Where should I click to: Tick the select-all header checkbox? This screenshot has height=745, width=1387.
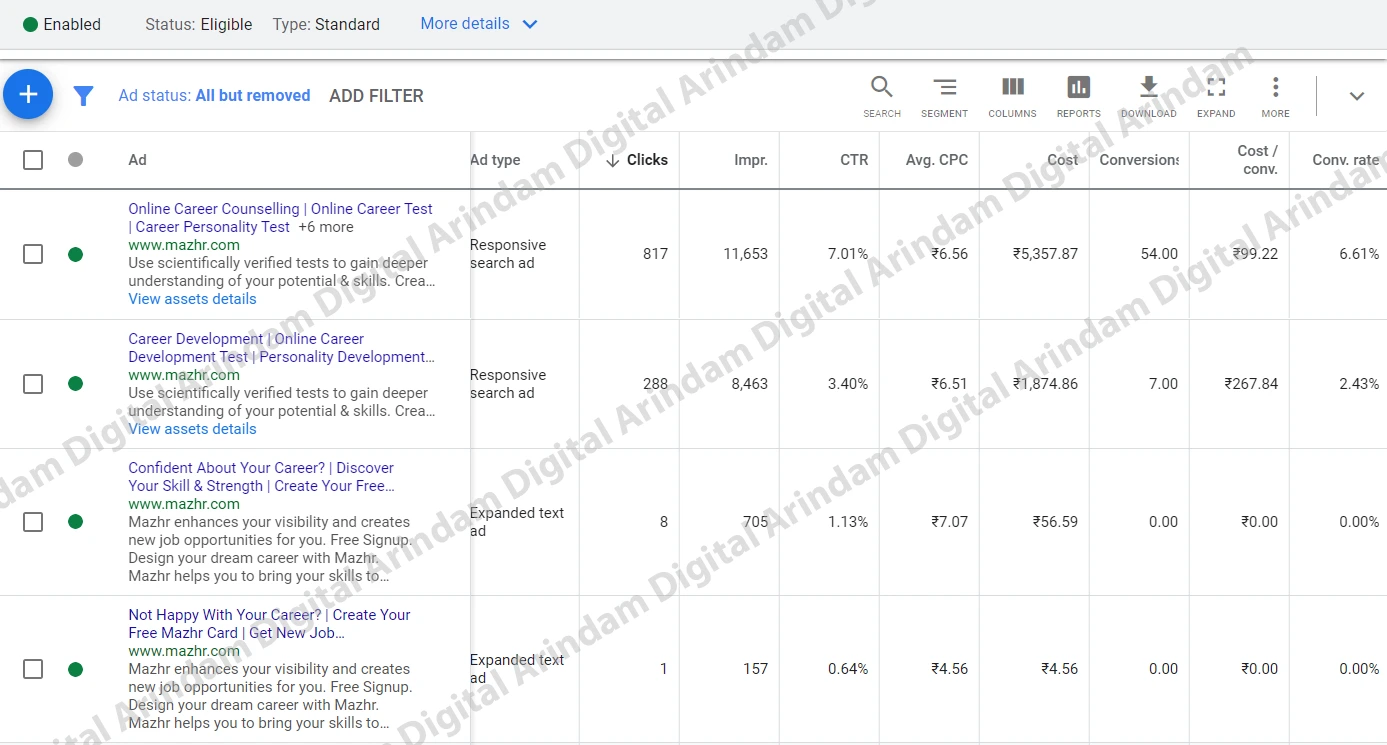[33, 160]
